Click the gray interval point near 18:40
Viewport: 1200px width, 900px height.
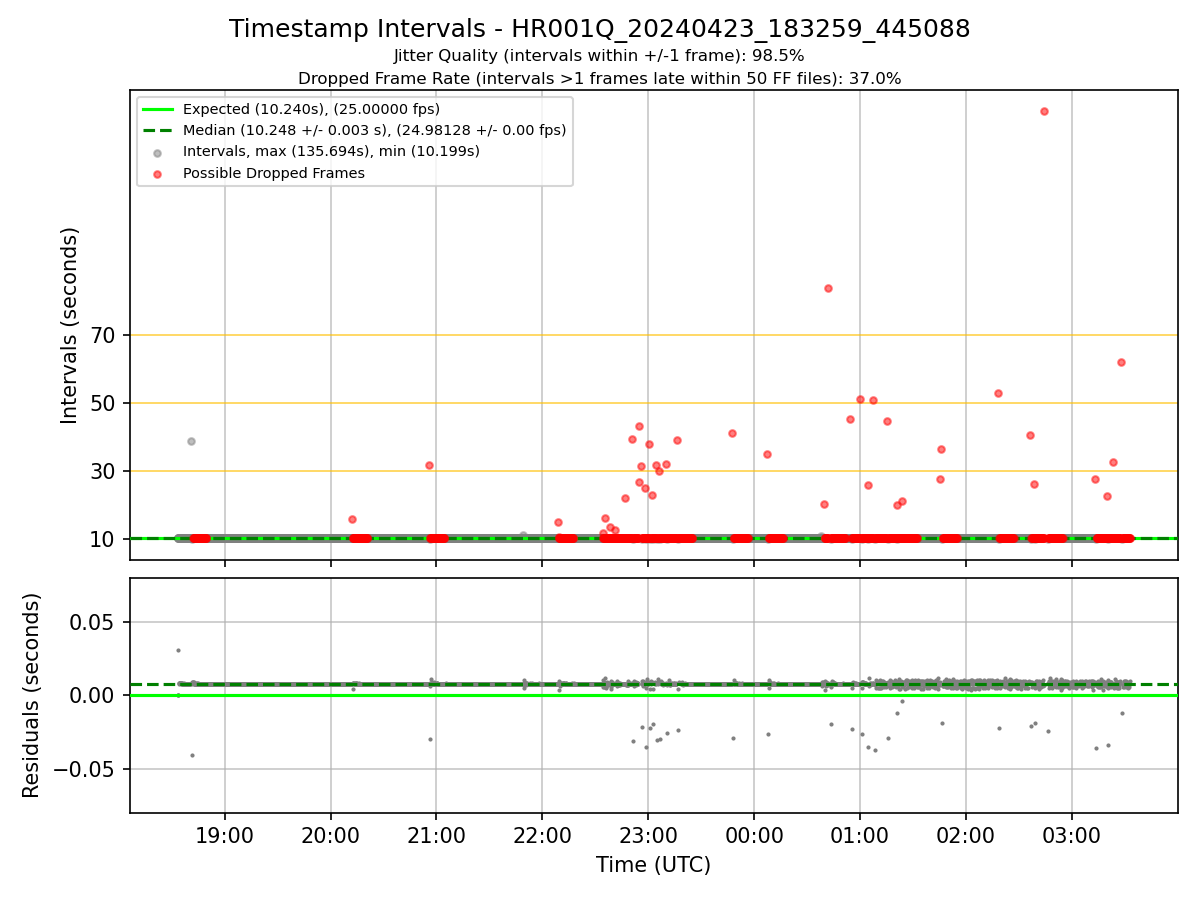click(x=191, y=441)
